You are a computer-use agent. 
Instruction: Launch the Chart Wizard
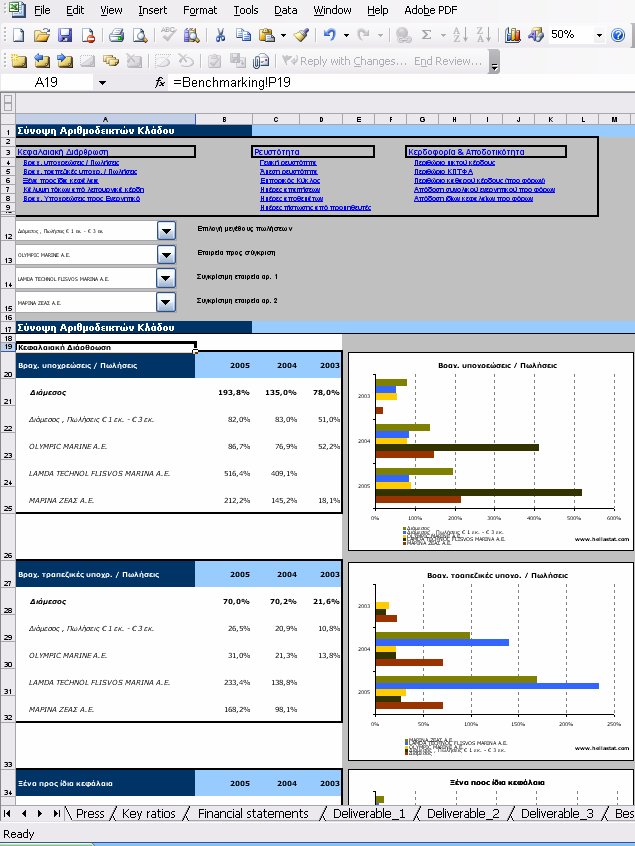click(x=513, y=35)
